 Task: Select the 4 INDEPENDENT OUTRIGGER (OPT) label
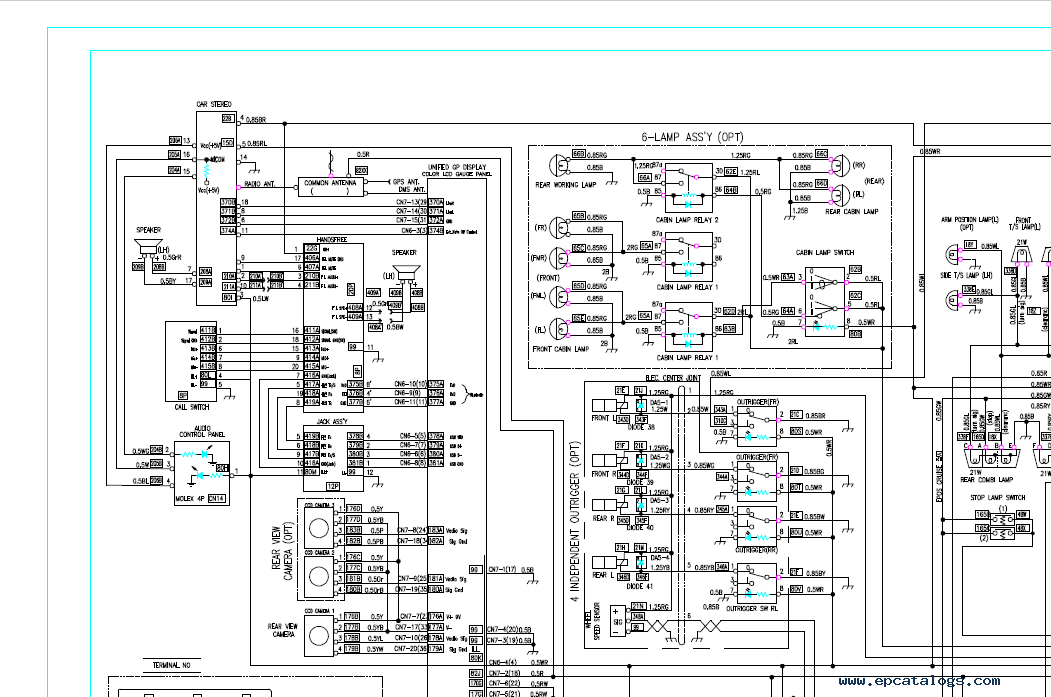[574, 521]
